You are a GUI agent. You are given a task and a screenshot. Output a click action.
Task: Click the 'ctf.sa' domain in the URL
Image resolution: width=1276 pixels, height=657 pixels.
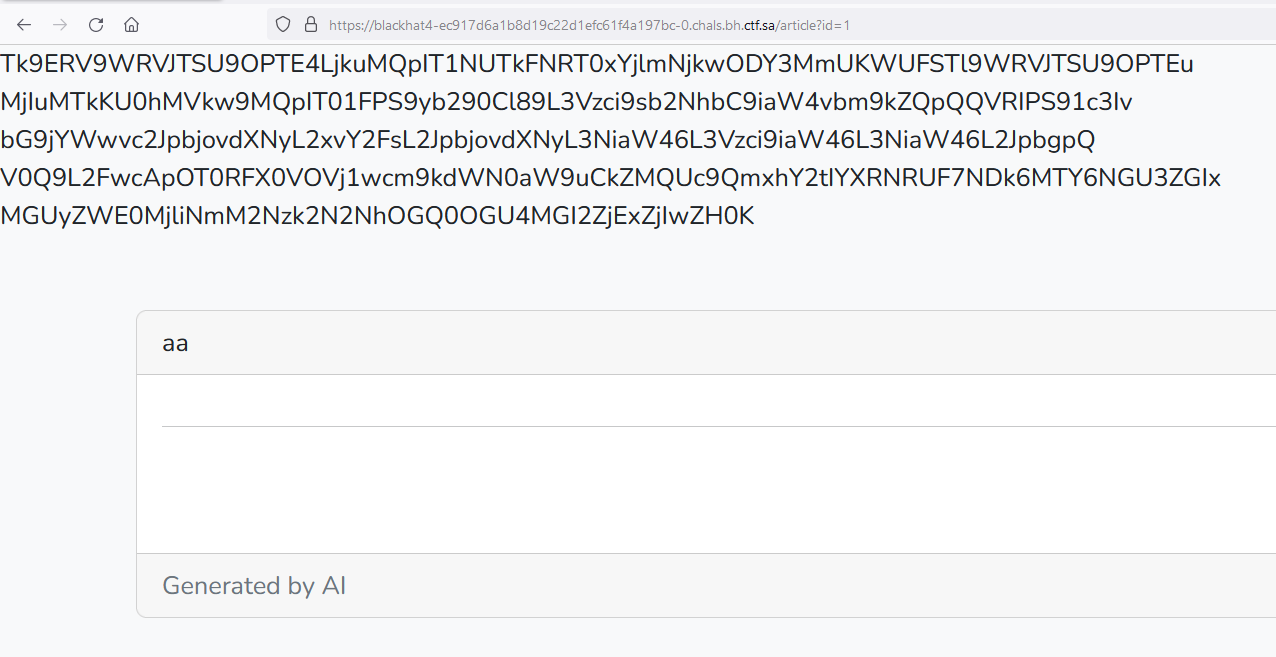pos(759,25)
